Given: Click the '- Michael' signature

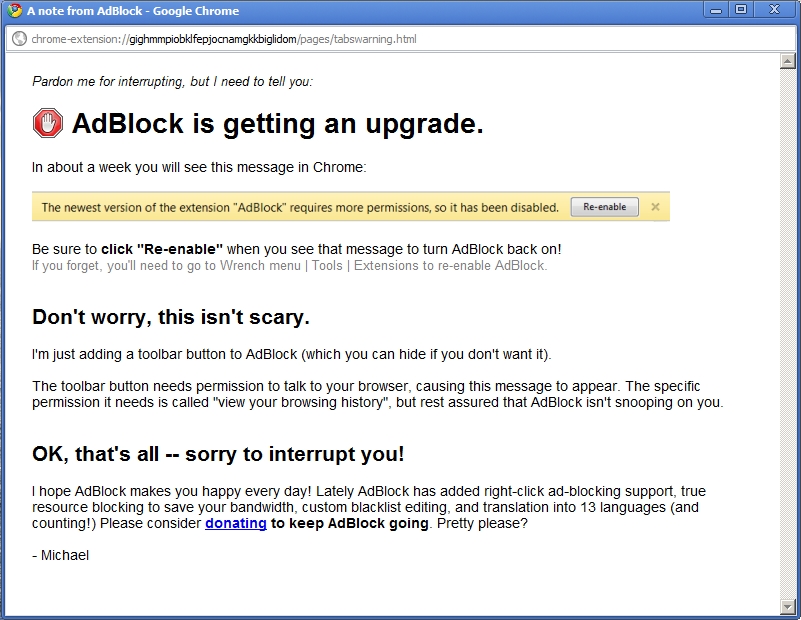Looking at the screenshot, I should point(61,555).
